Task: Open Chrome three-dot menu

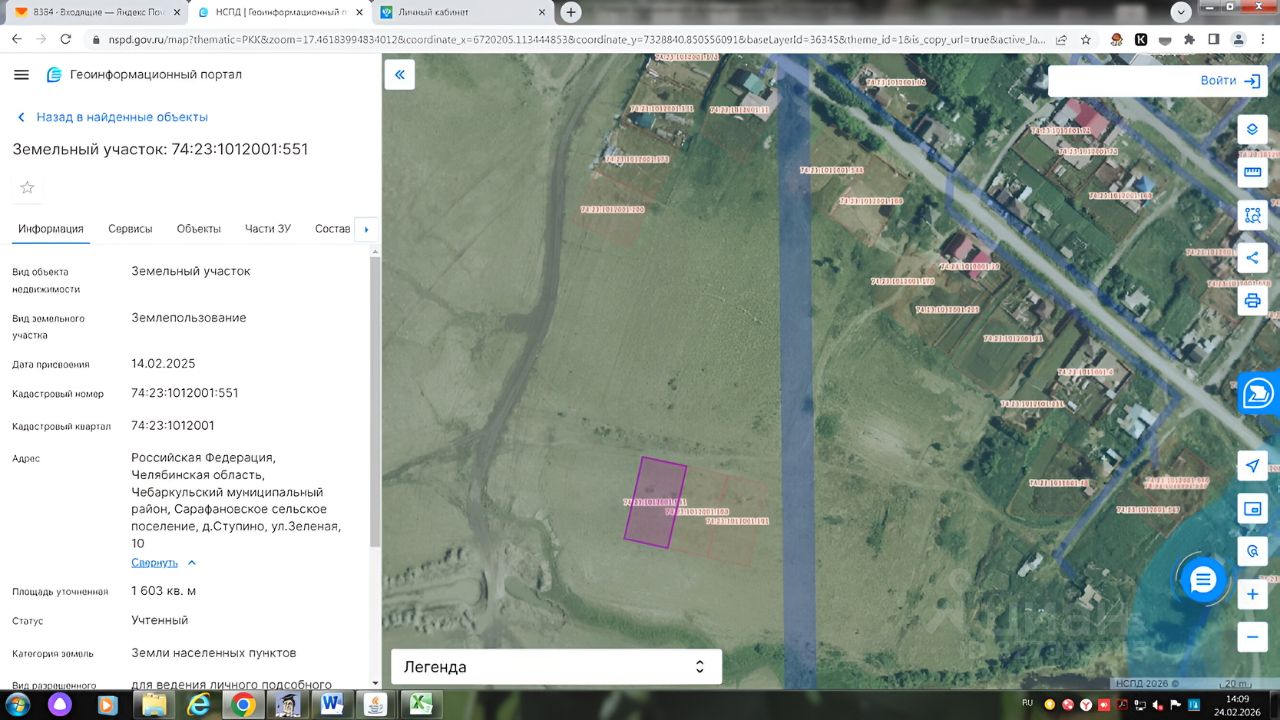Action: (1264, 39)
